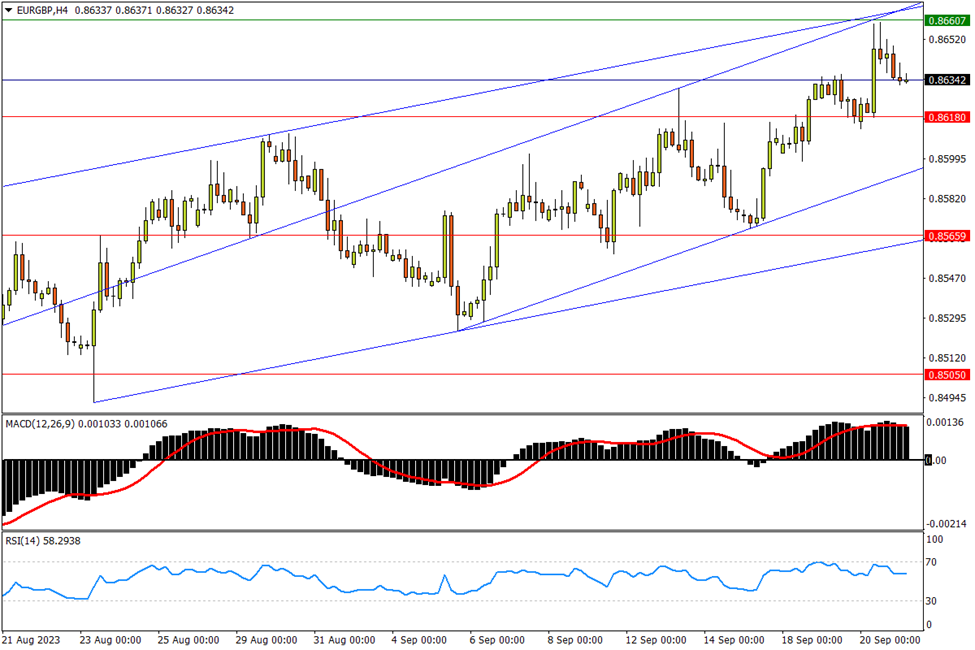Select the green horizontal resistance line

[x=400, y=20]
